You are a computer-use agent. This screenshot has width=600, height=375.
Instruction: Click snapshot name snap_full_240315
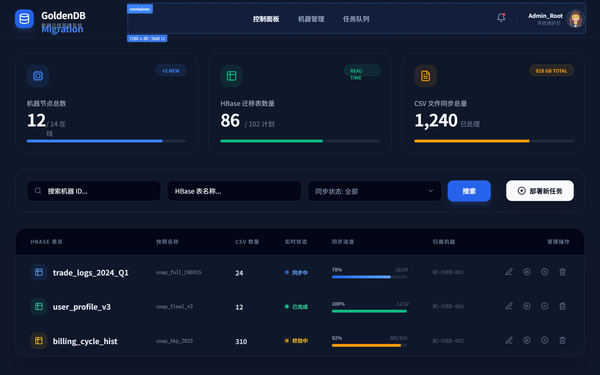(x=179, y=272)
